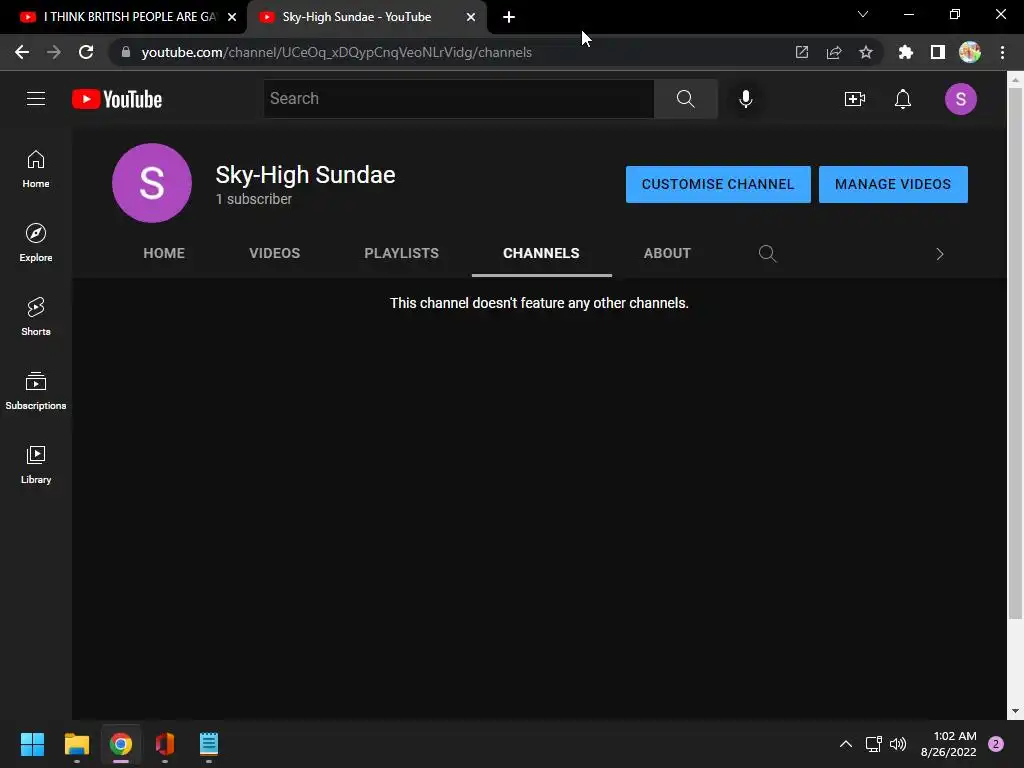1024x768 pixels.
Task: Open the YouTube hamburger guide menu
Action: [x=36, y=99]
